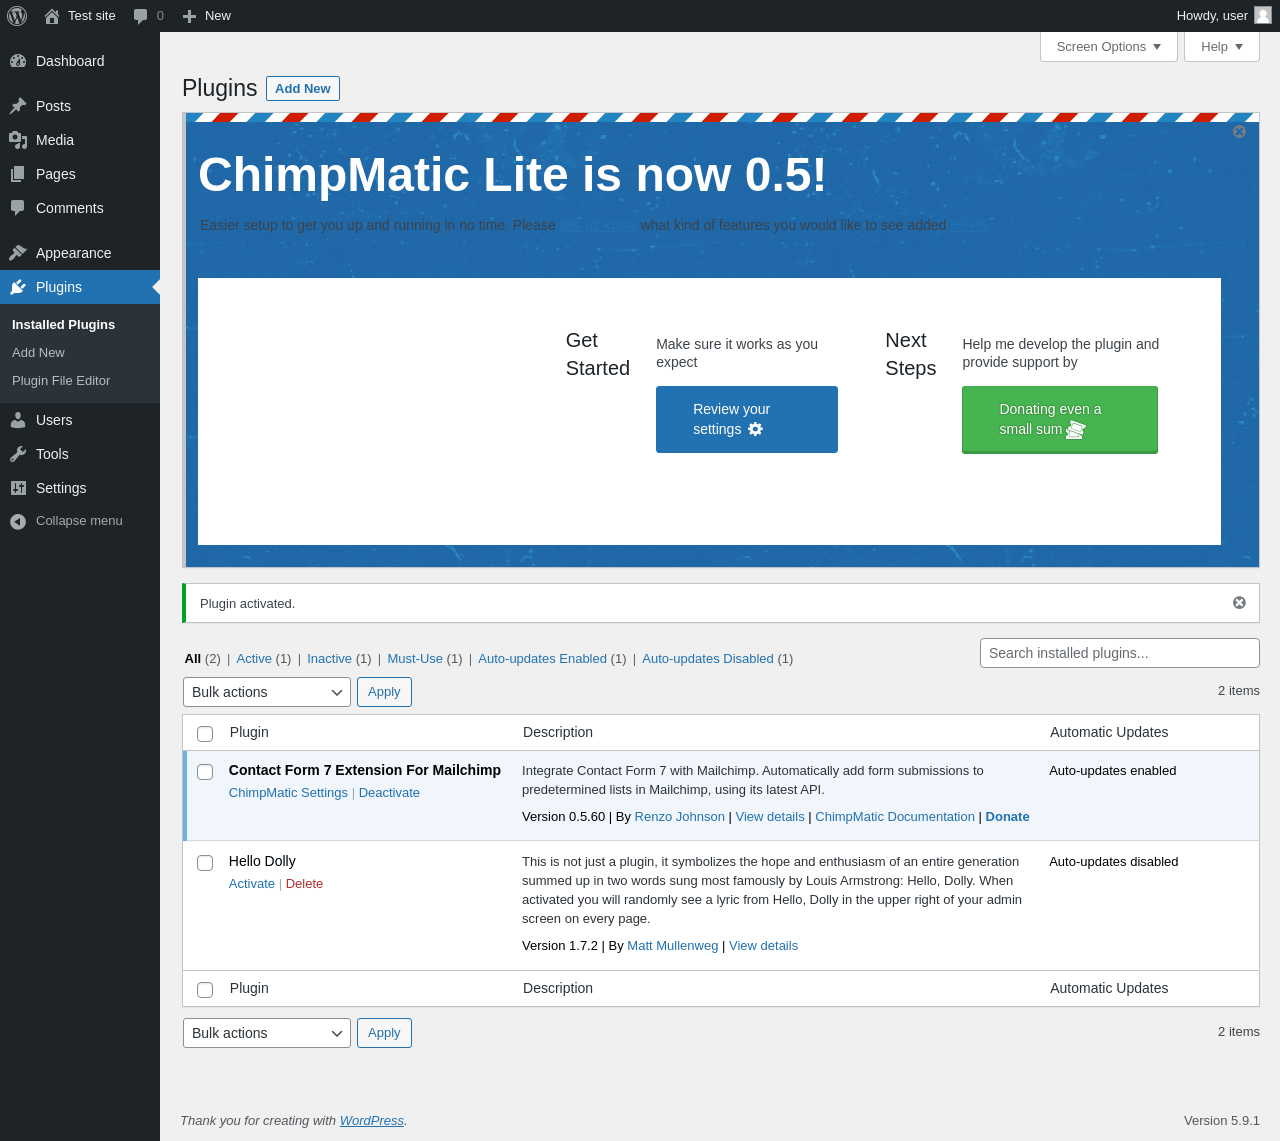Image resolution: width=1280 pixels, height=1141 pixels.
Task: Open the Appearance menu
Action: tap(80, 253)
